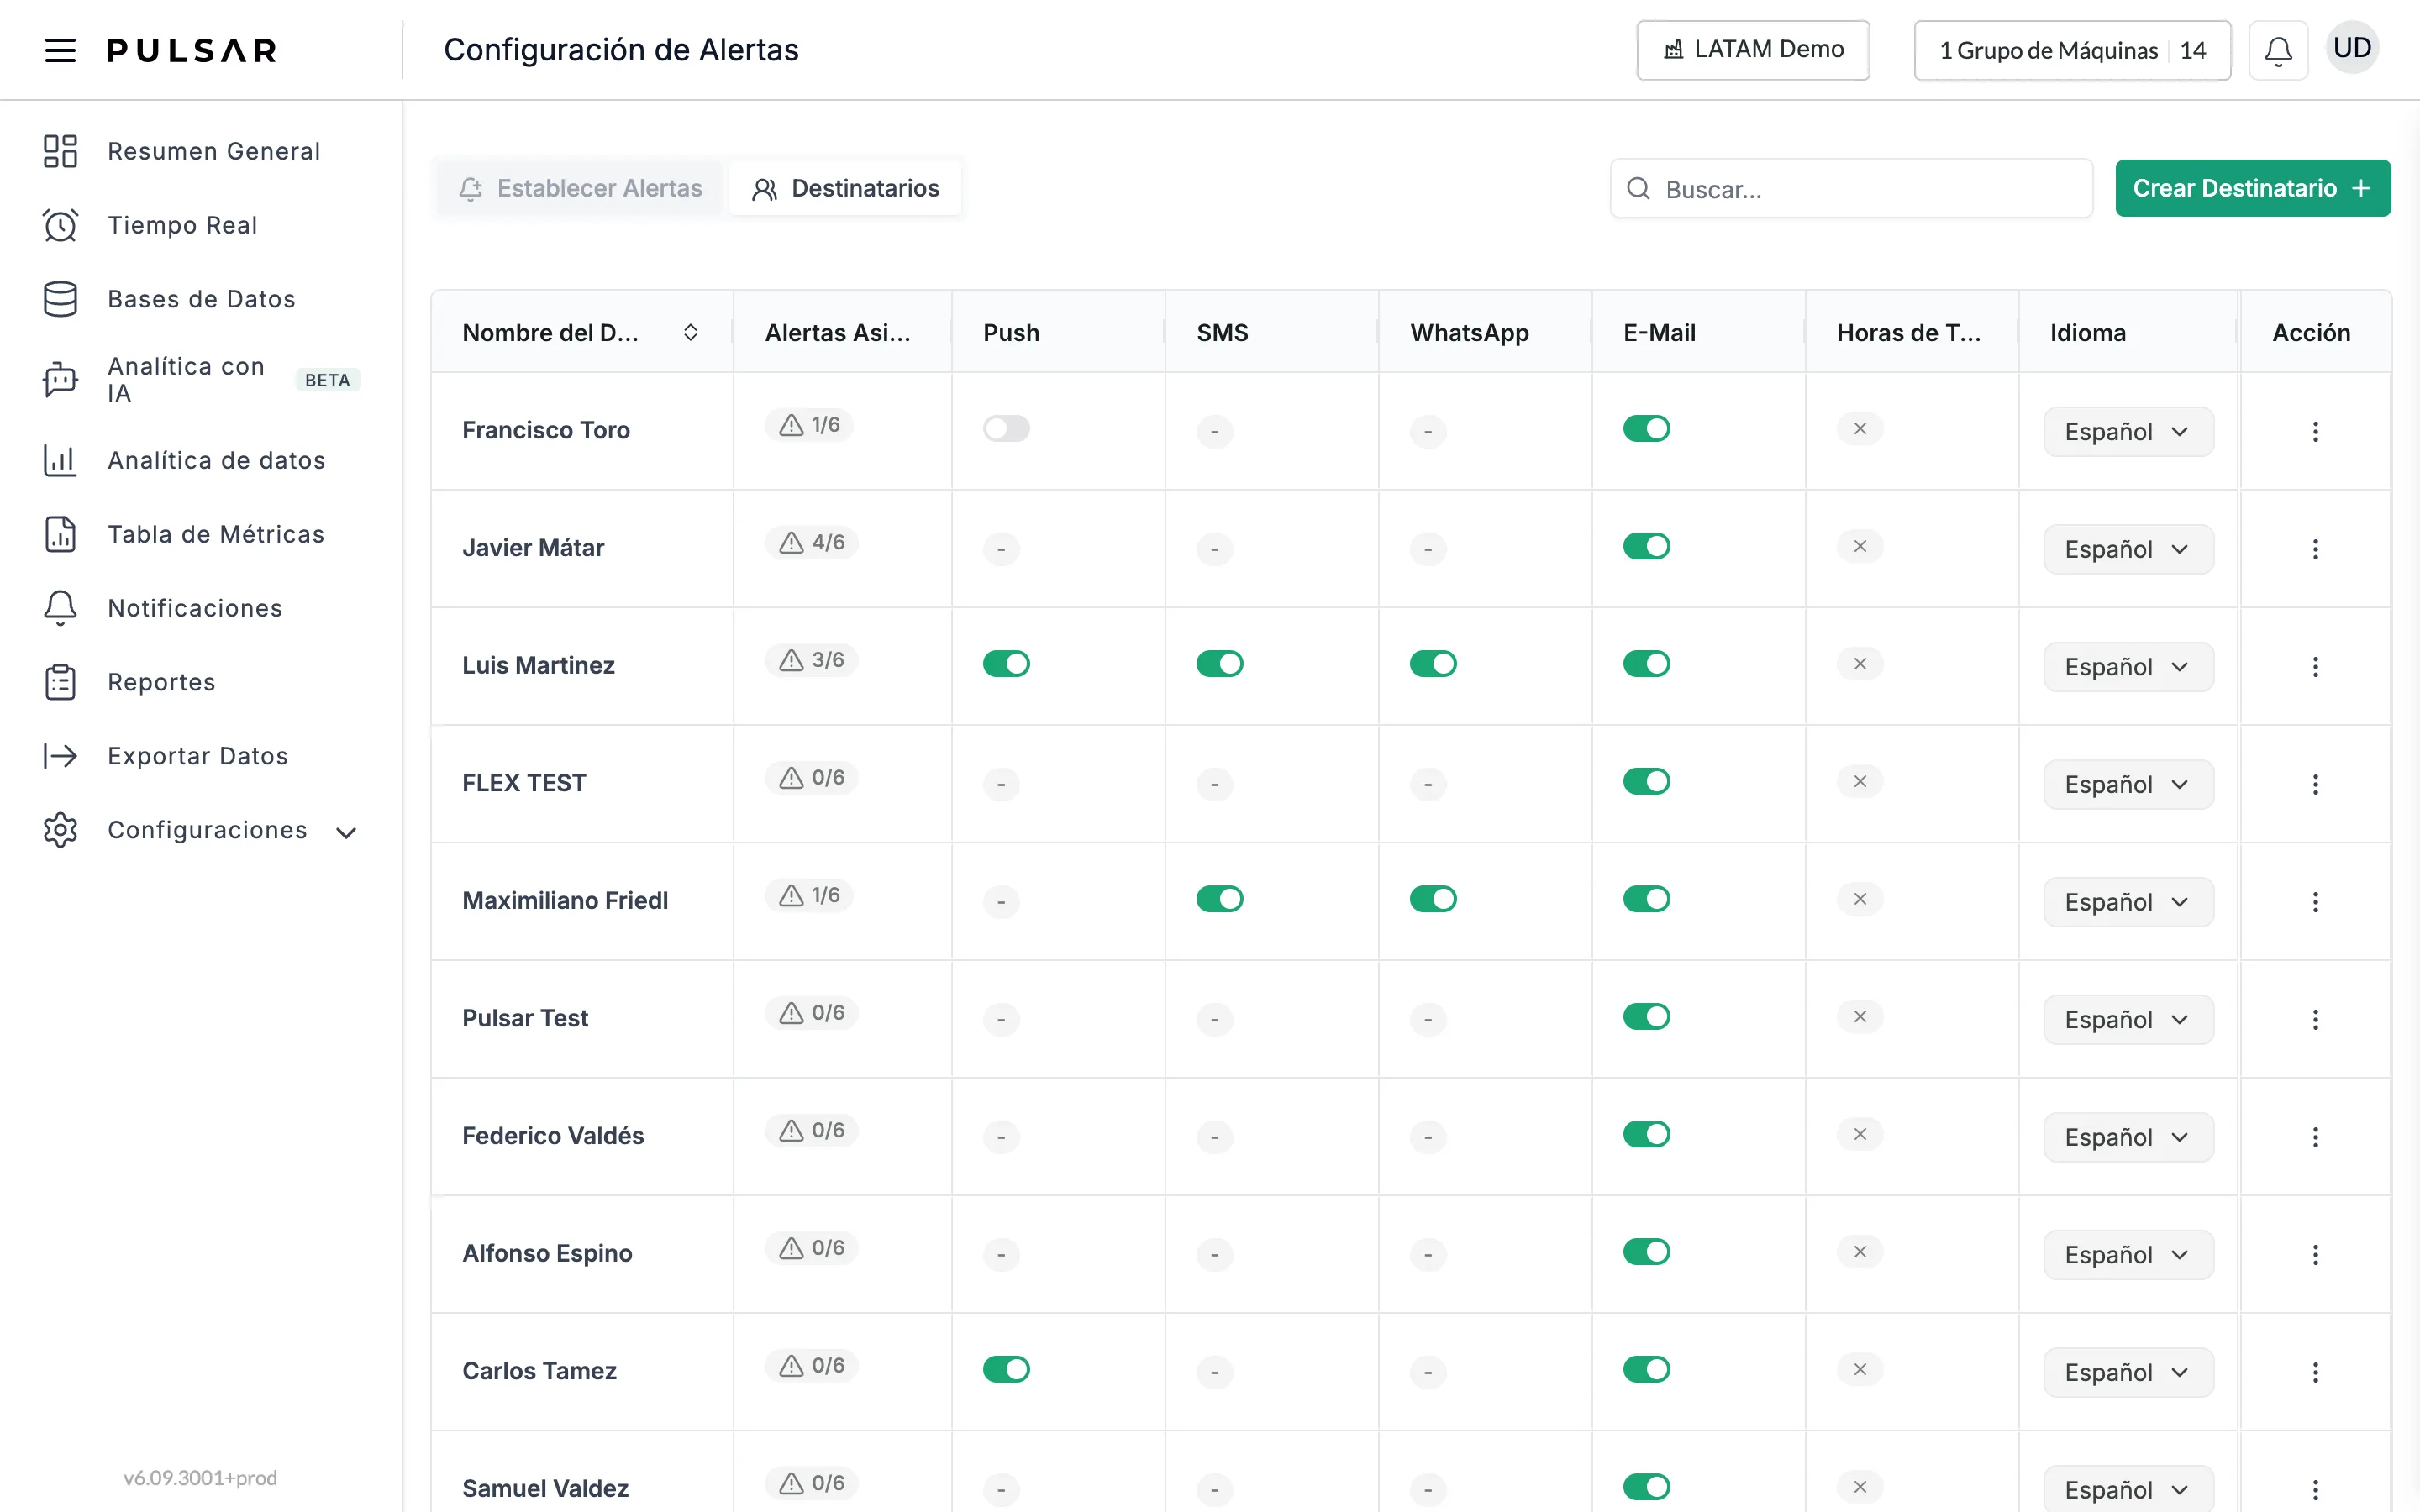Click the Horas de T... X for Luis Martinez
This screenshot has width=2420, height=1512.
1860,664
